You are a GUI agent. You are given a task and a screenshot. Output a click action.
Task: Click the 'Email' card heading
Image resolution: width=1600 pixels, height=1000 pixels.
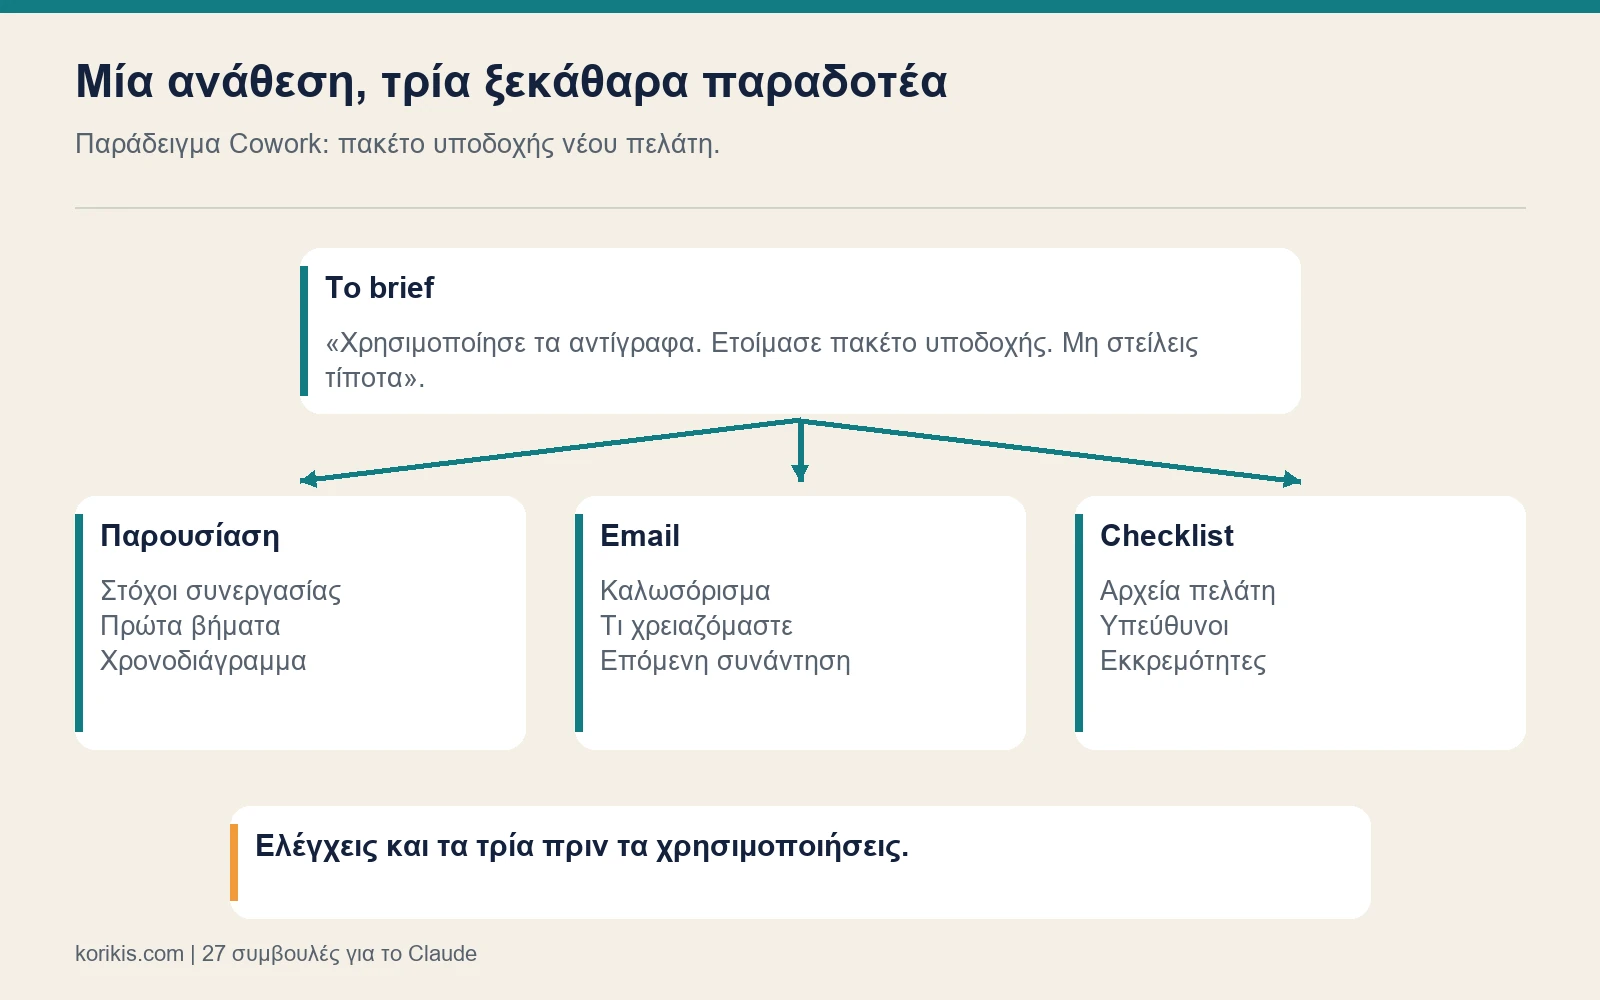[640, 536]
